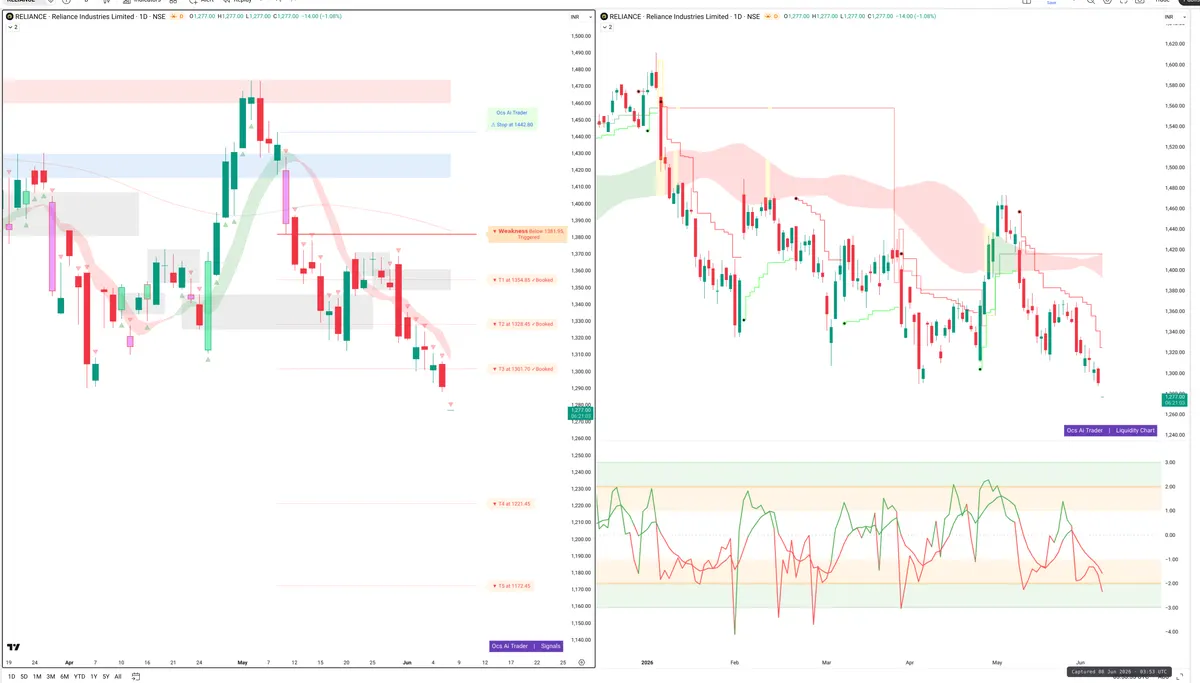Click the Indicators button in top toolbar

tap(142, 2)
